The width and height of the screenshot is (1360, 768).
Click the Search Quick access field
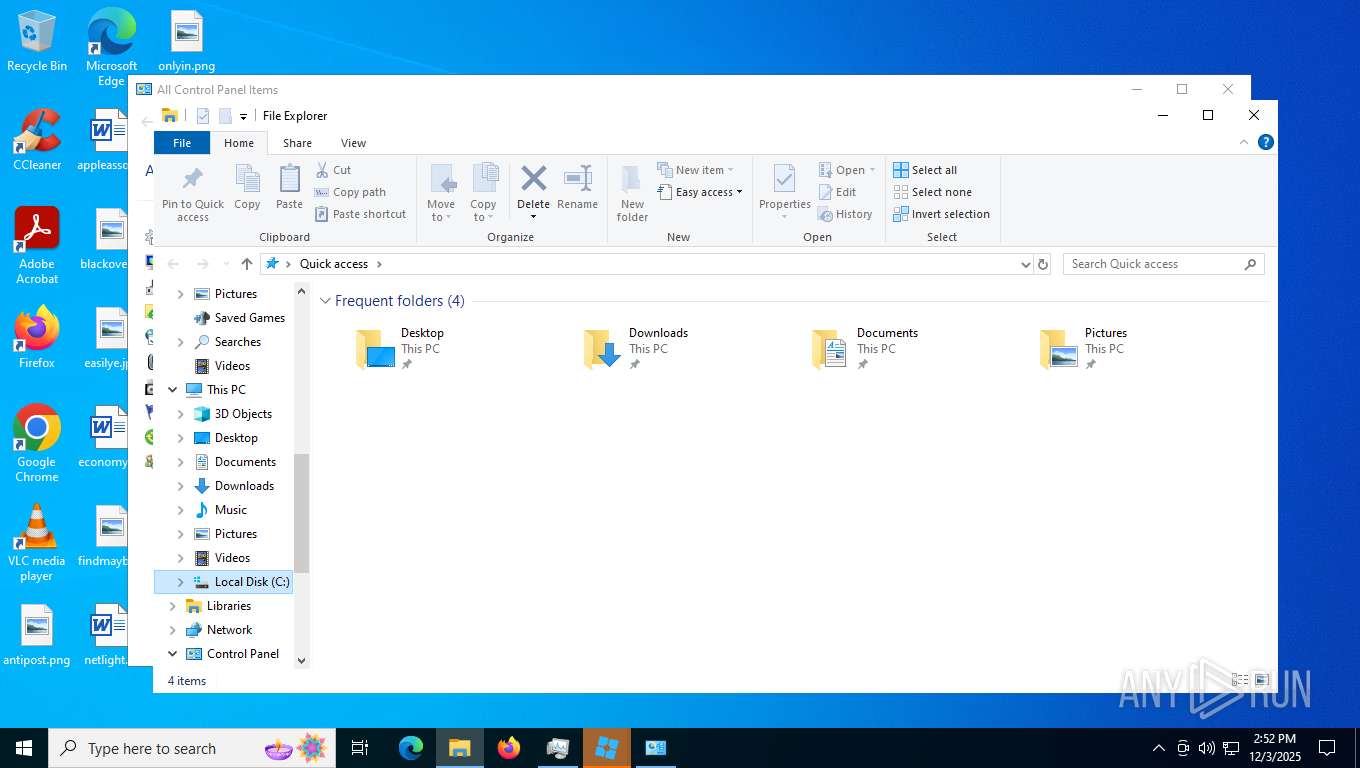click(1163, 264)
